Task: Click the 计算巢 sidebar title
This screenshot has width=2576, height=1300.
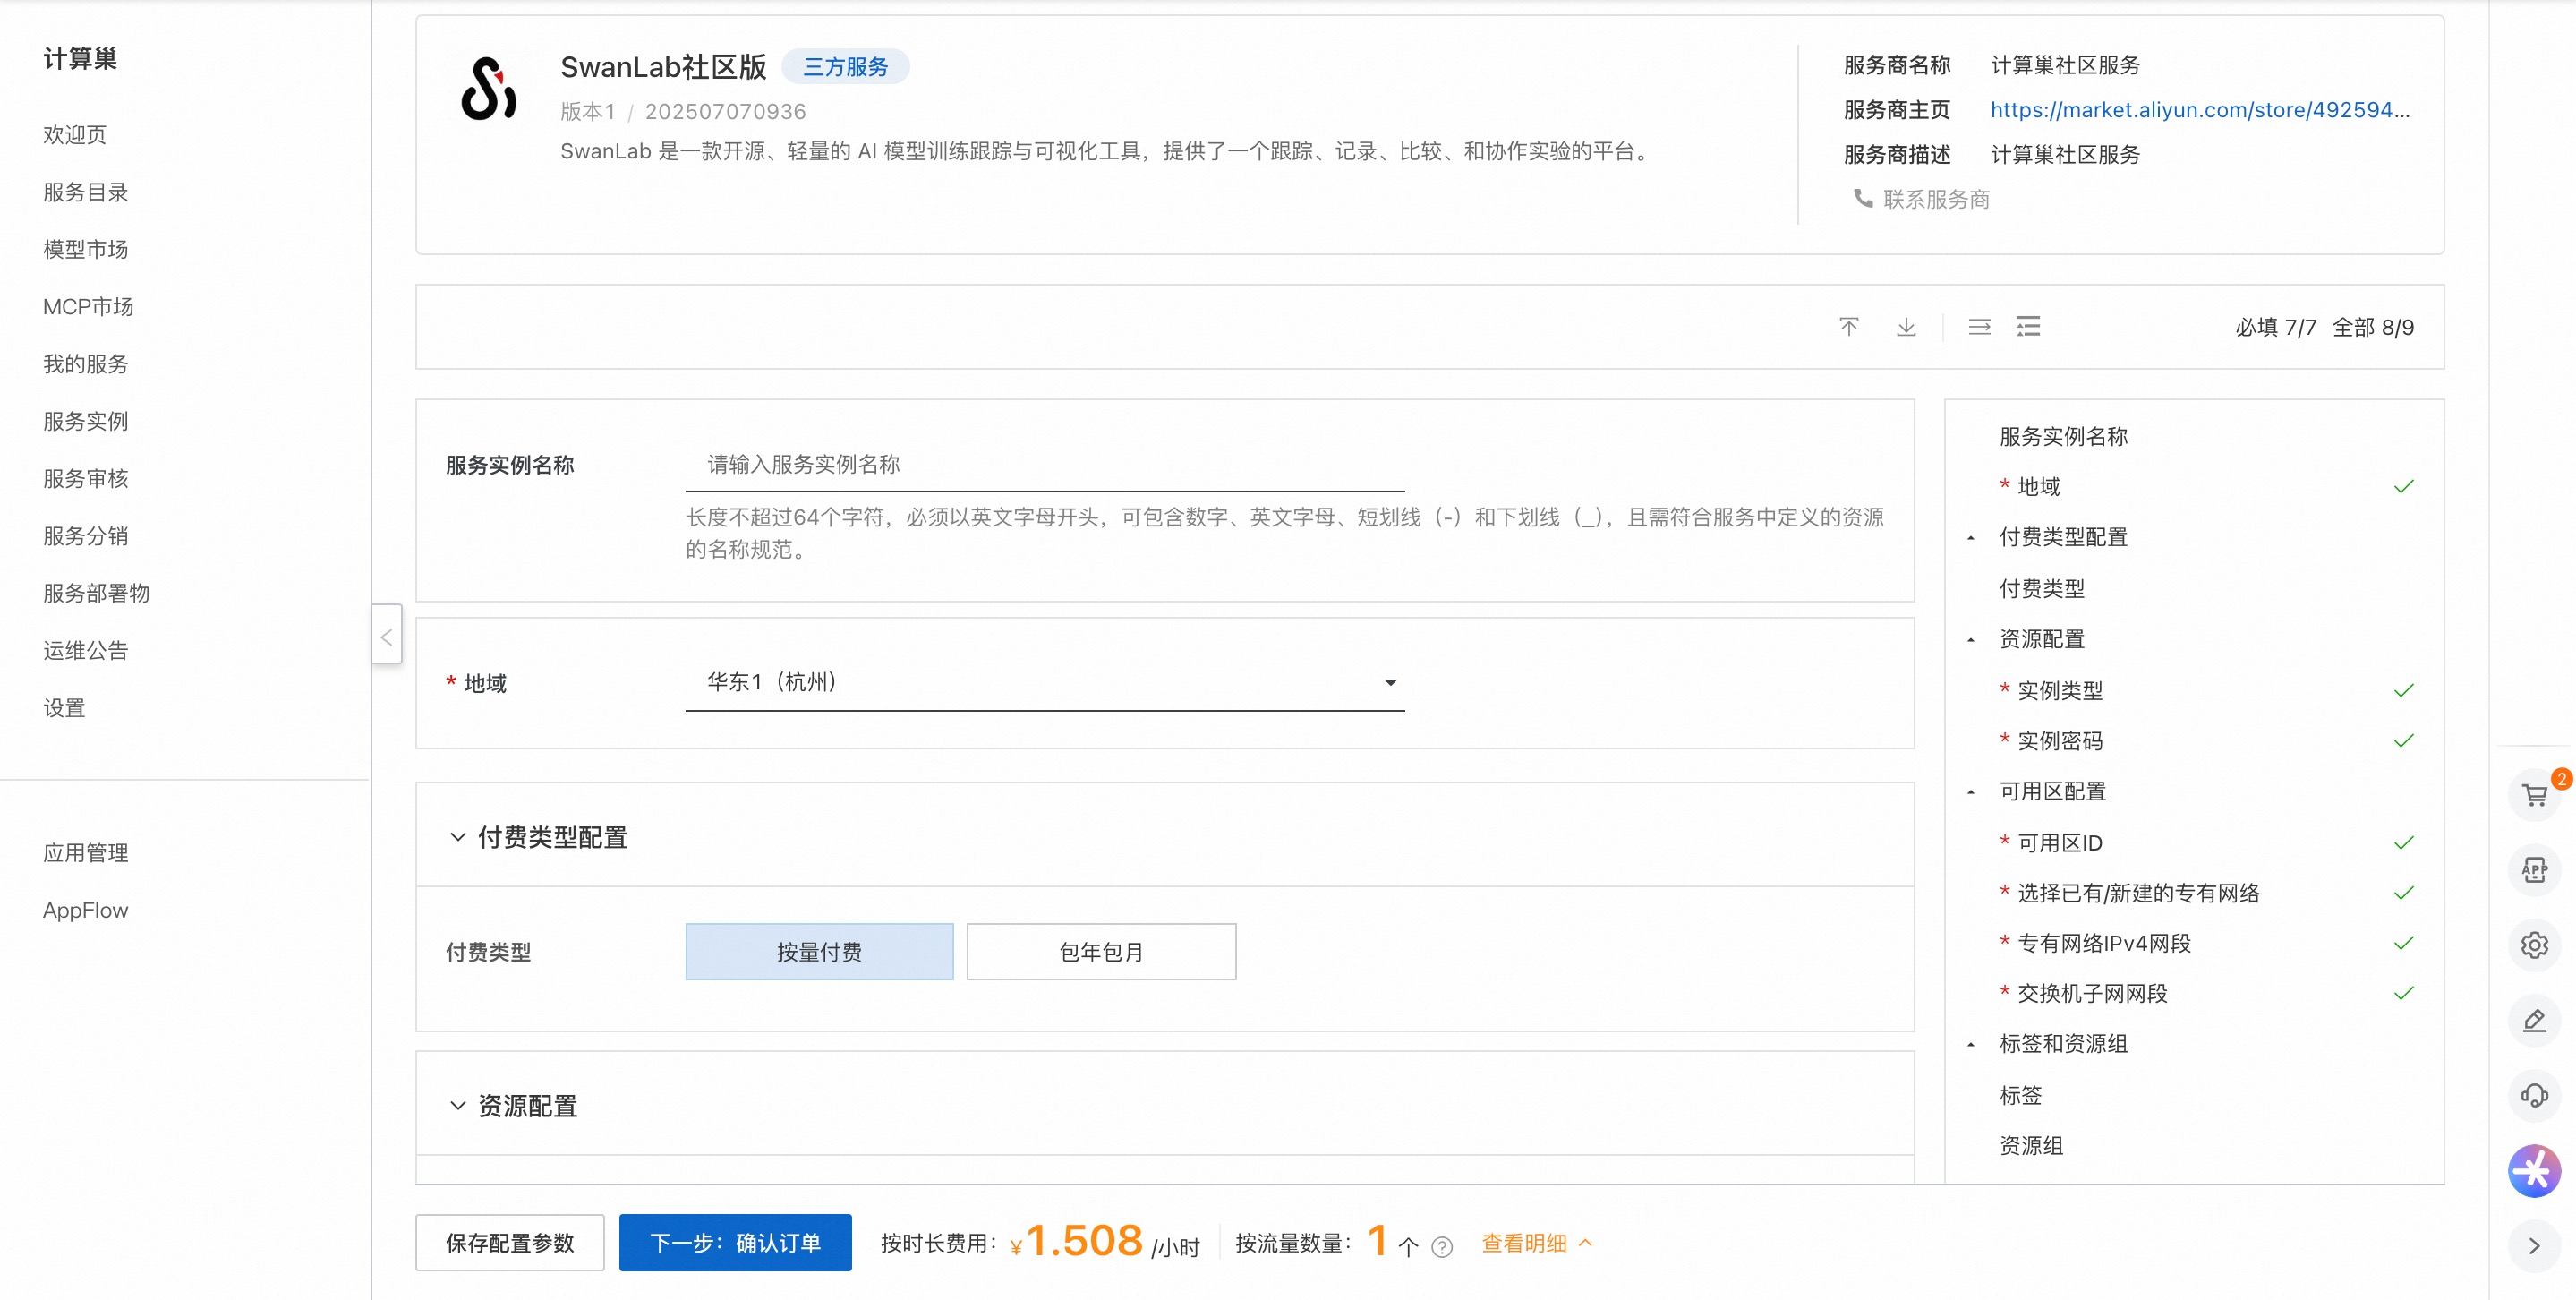Action: [x=80, y=58]
